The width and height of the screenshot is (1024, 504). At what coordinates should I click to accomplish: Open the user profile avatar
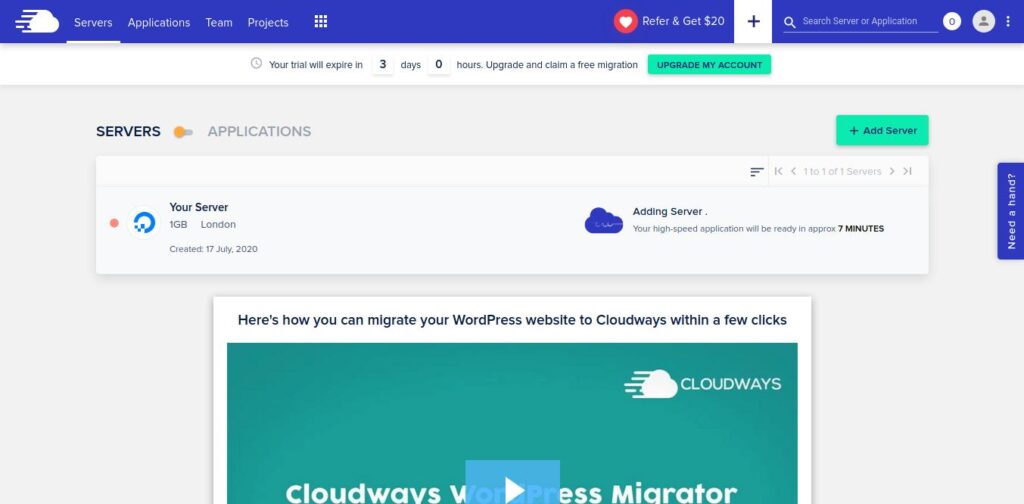point(984,22)
